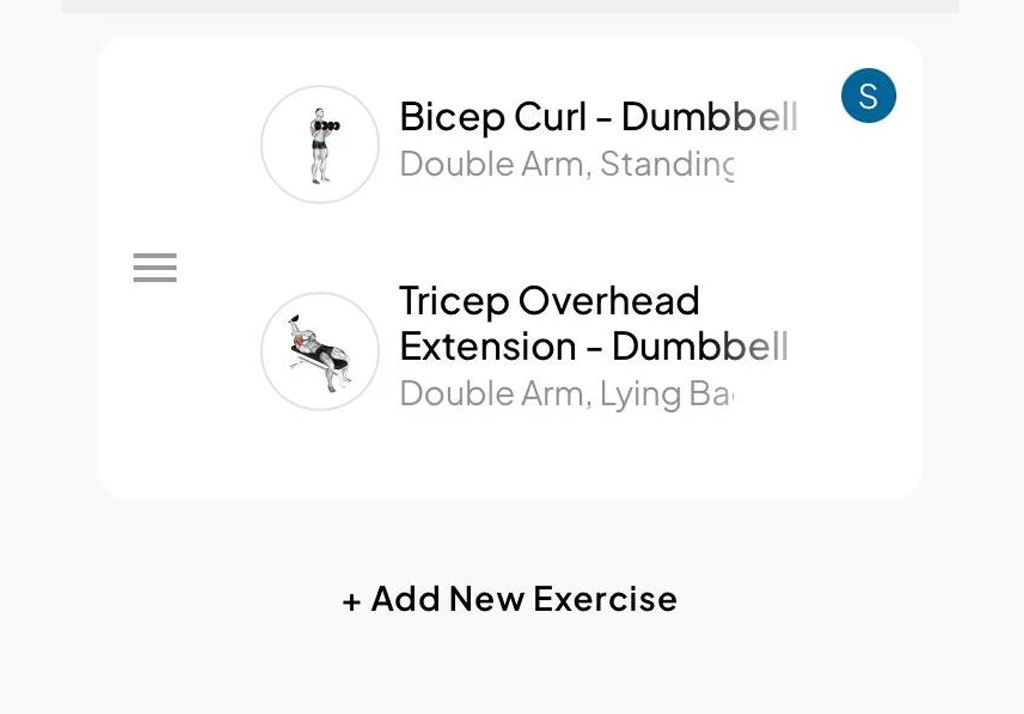Screen dimensions: 1024x714
Task: Click the Double Arm, Standing subtitle
Action: tap(566, 164)
